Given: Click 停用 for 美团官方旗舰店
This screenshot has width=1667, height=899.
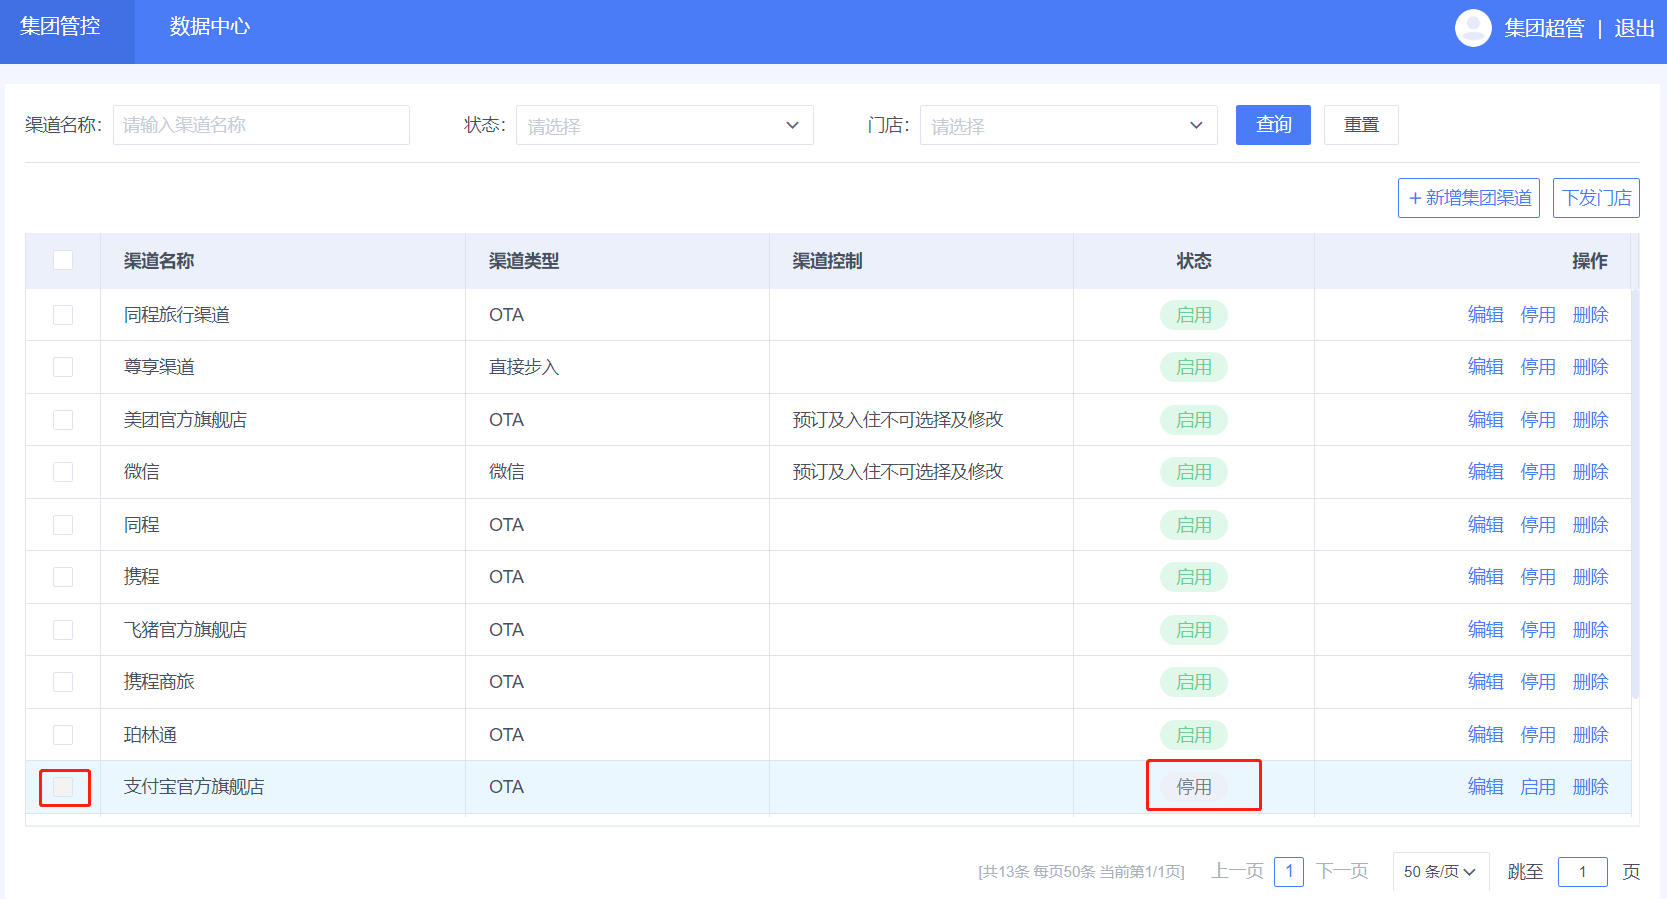Looking at the screenshot, I should (x=1538, y=420).
